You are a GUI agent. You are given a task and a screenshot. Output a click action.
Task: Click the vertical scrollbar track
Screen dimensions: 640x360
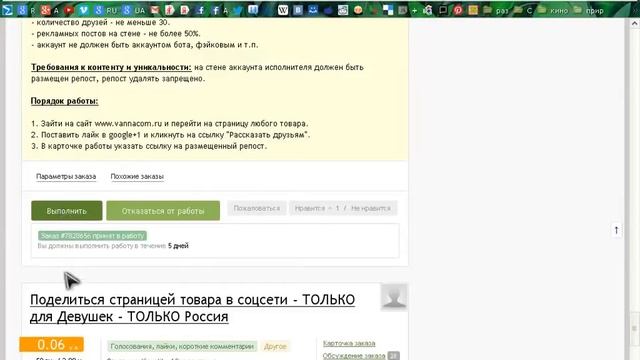click(634, 194)
